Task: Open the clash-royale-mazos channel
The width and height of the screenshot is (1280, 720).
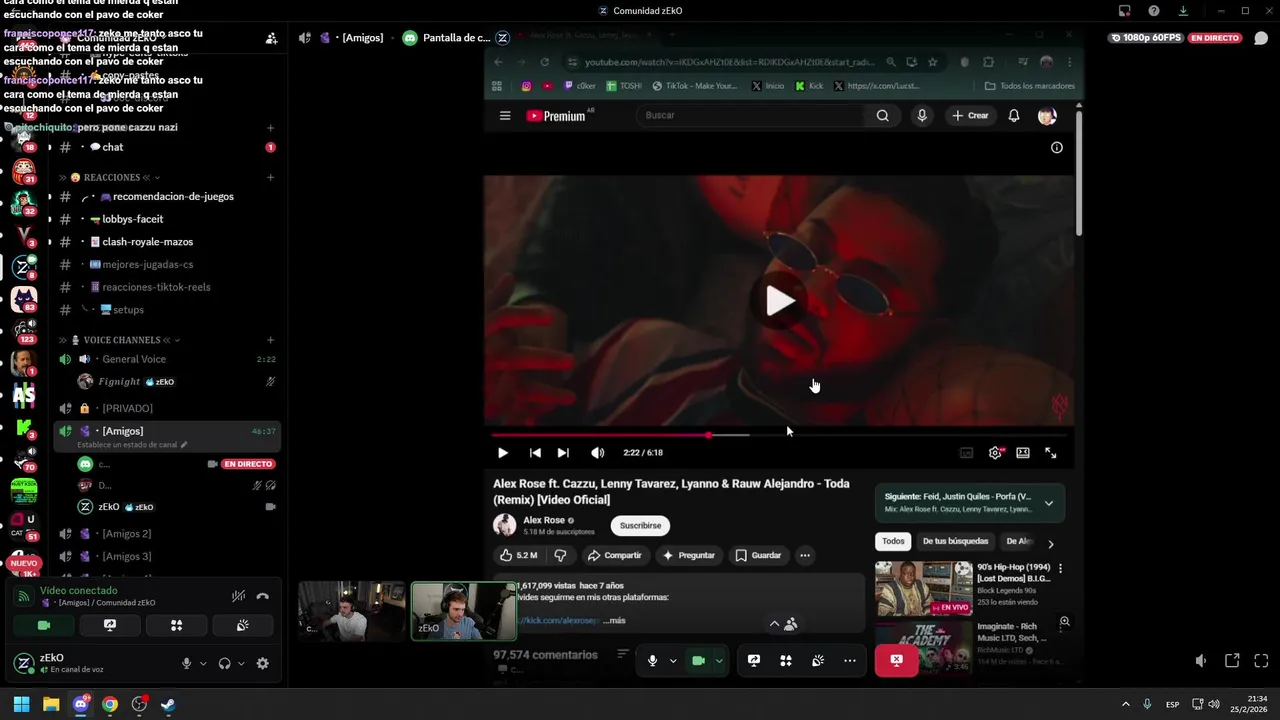Action: click(165, 242)
